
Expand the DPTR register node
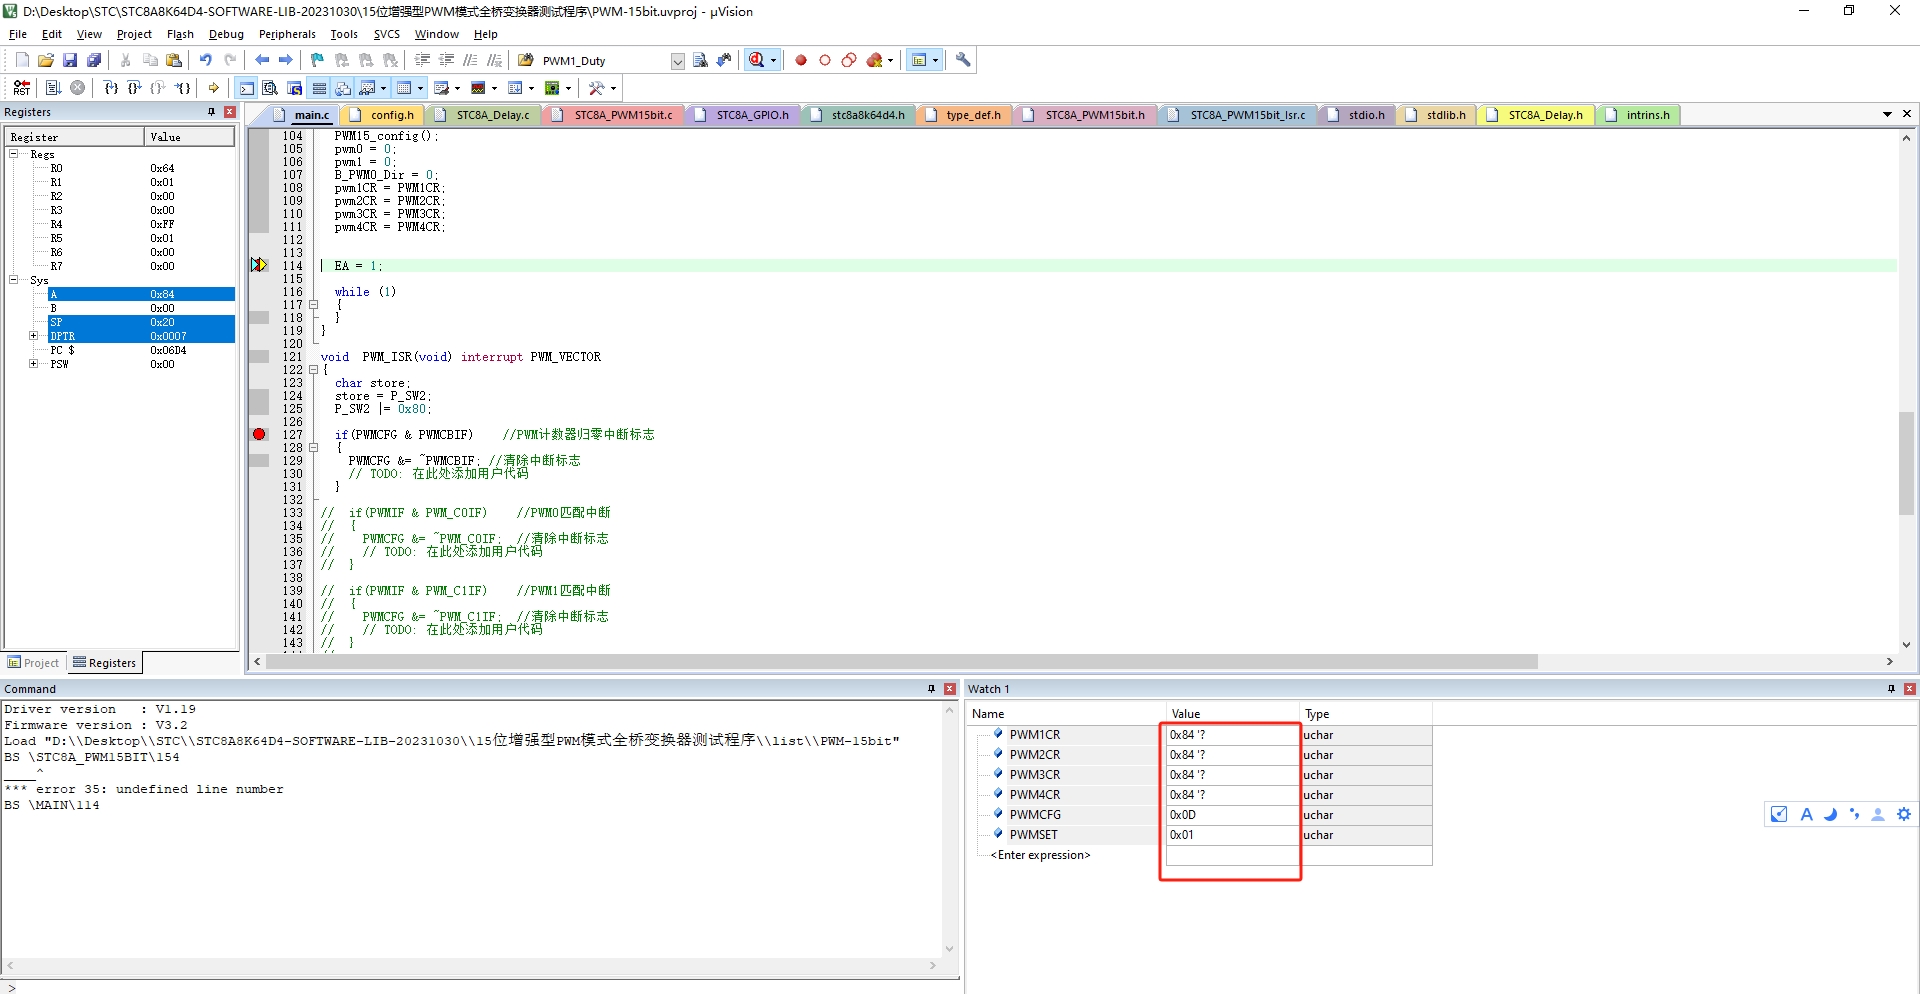[33, 336]
